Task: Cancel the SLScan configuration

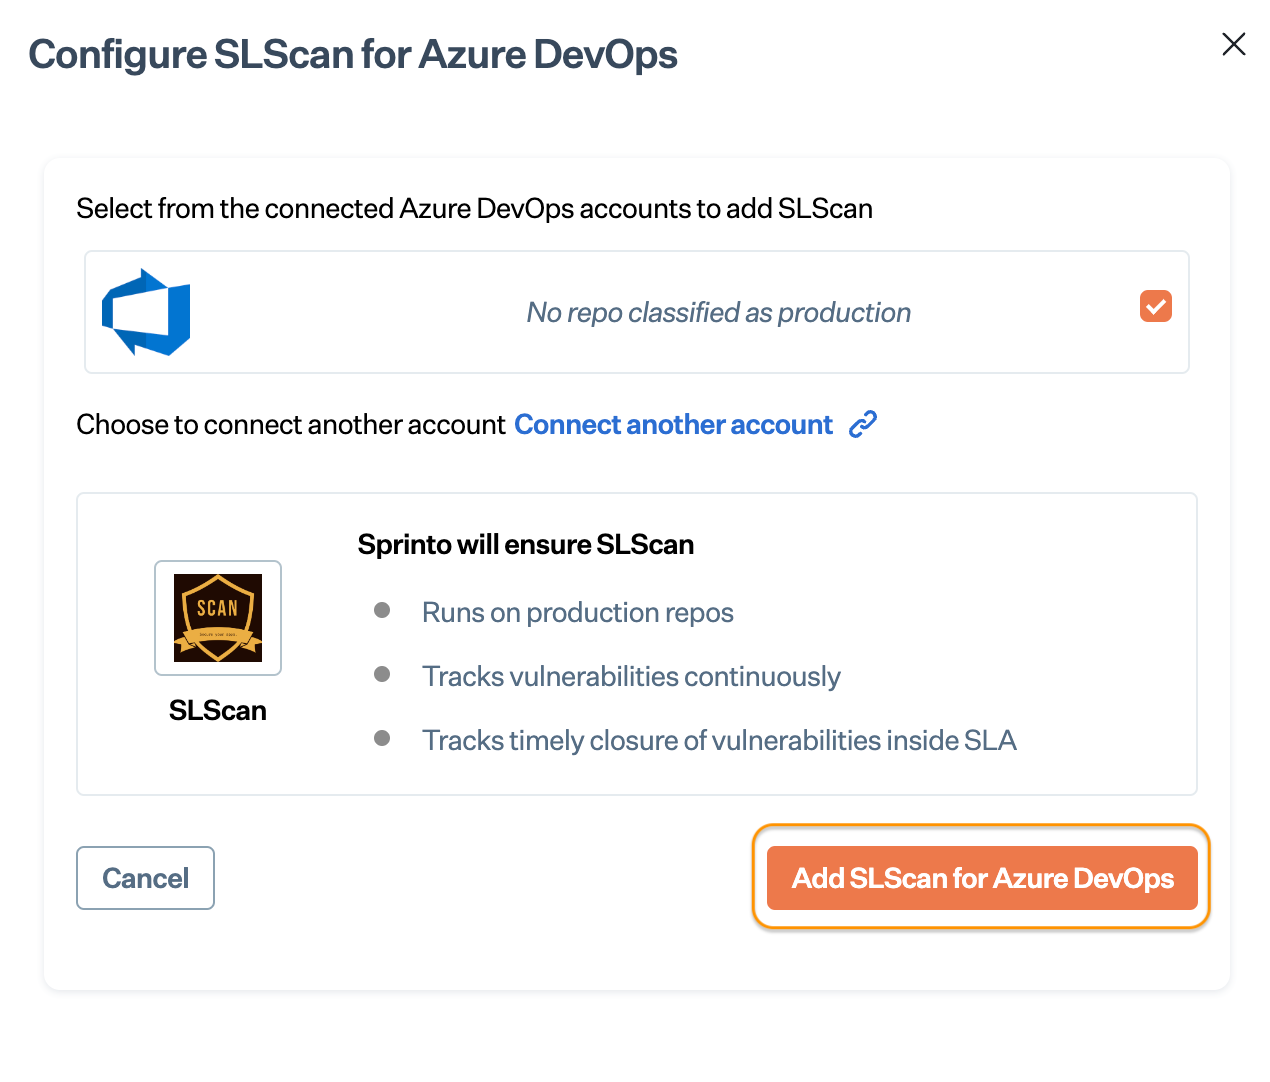Action: click(146, 878)
